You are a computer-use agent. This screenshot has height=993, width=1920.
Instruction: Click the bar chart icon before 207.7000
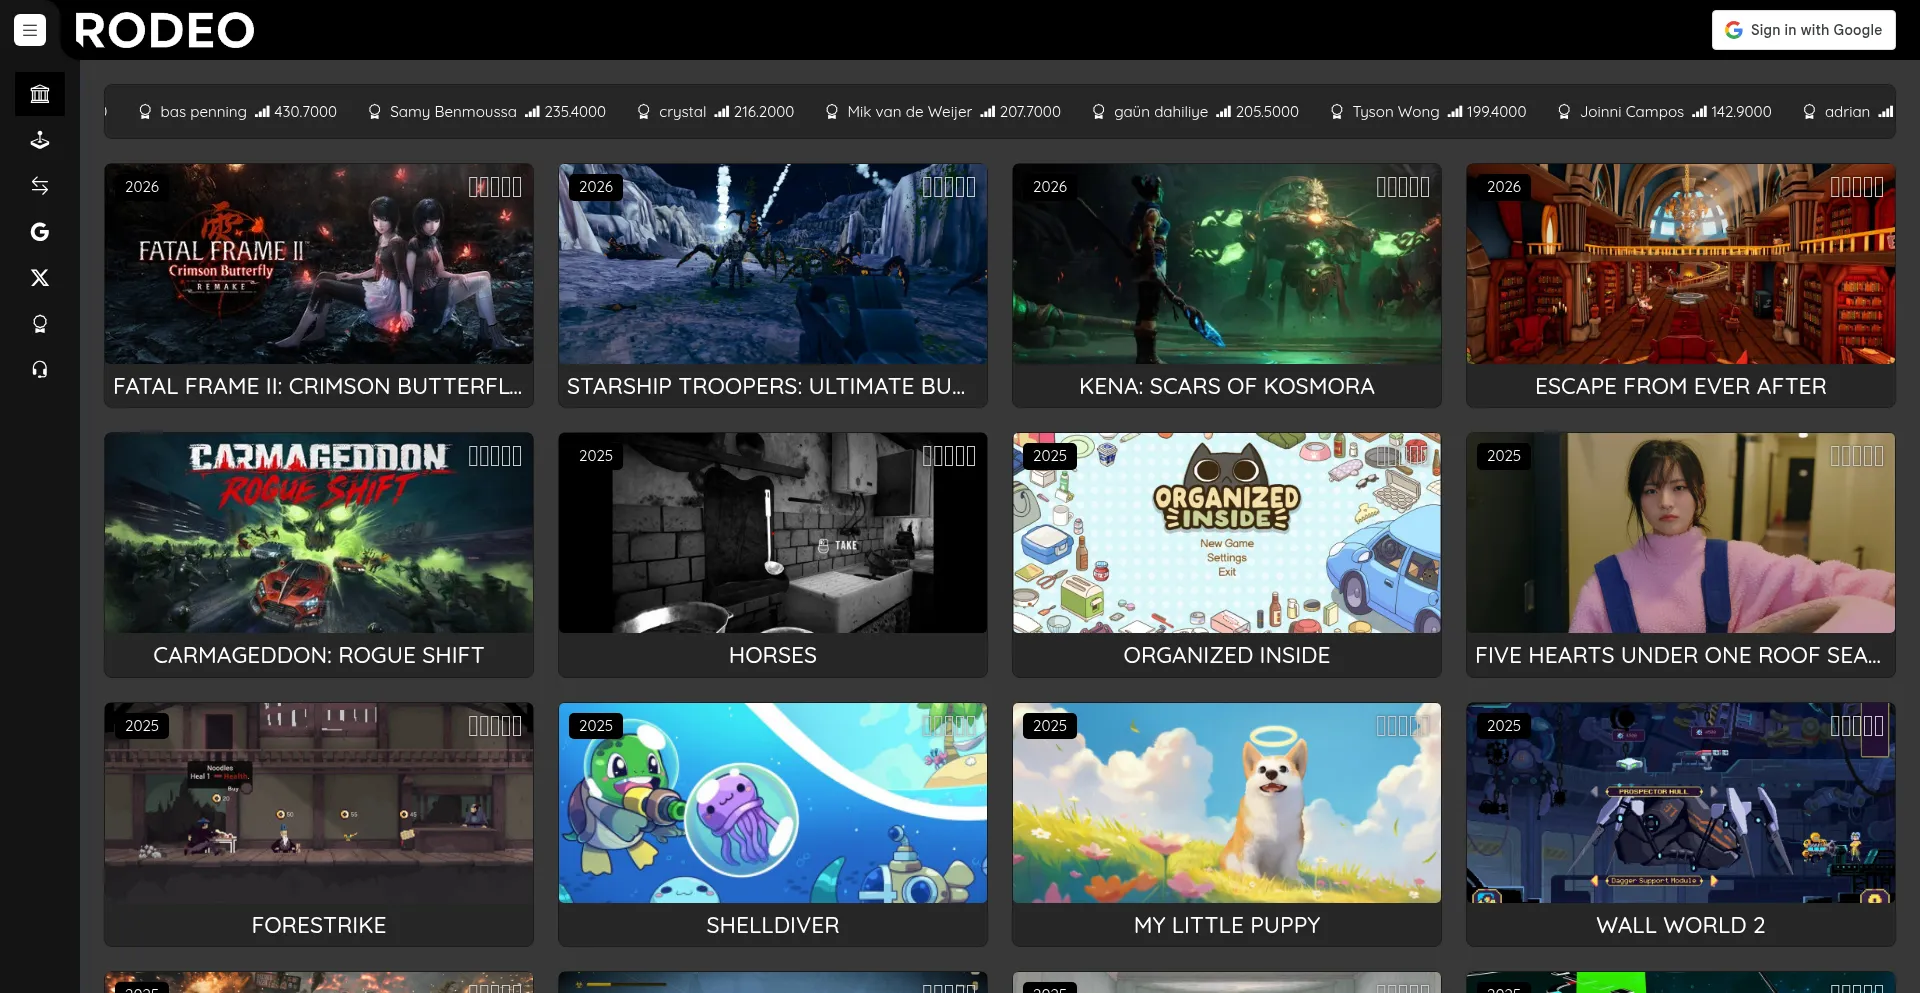988,112
